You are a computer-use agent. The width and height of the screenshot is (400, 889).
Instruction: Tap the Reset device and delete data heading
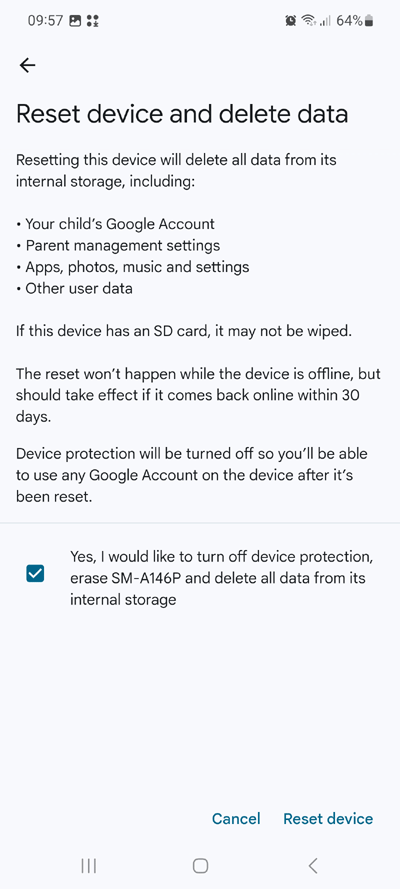pyautogui.click(x=182, y=114)
